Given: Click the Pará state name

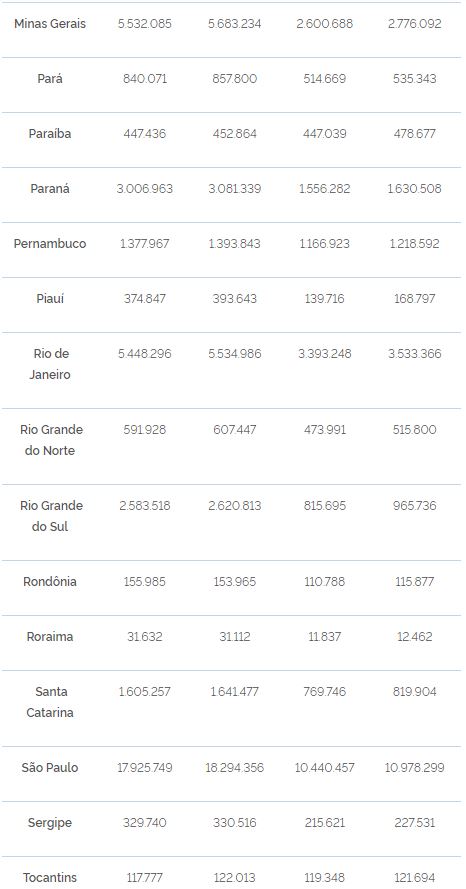Looking at the screenshot, I should pyautogui.click(x=50, y=79).
